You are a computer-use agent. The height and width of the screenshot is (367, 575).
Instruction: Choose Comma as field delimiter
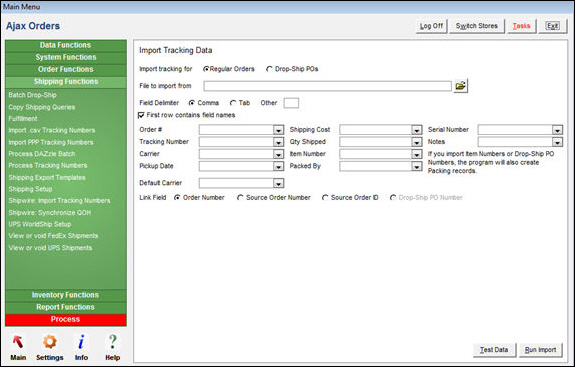pyautogui.click(x=191, y=103)
